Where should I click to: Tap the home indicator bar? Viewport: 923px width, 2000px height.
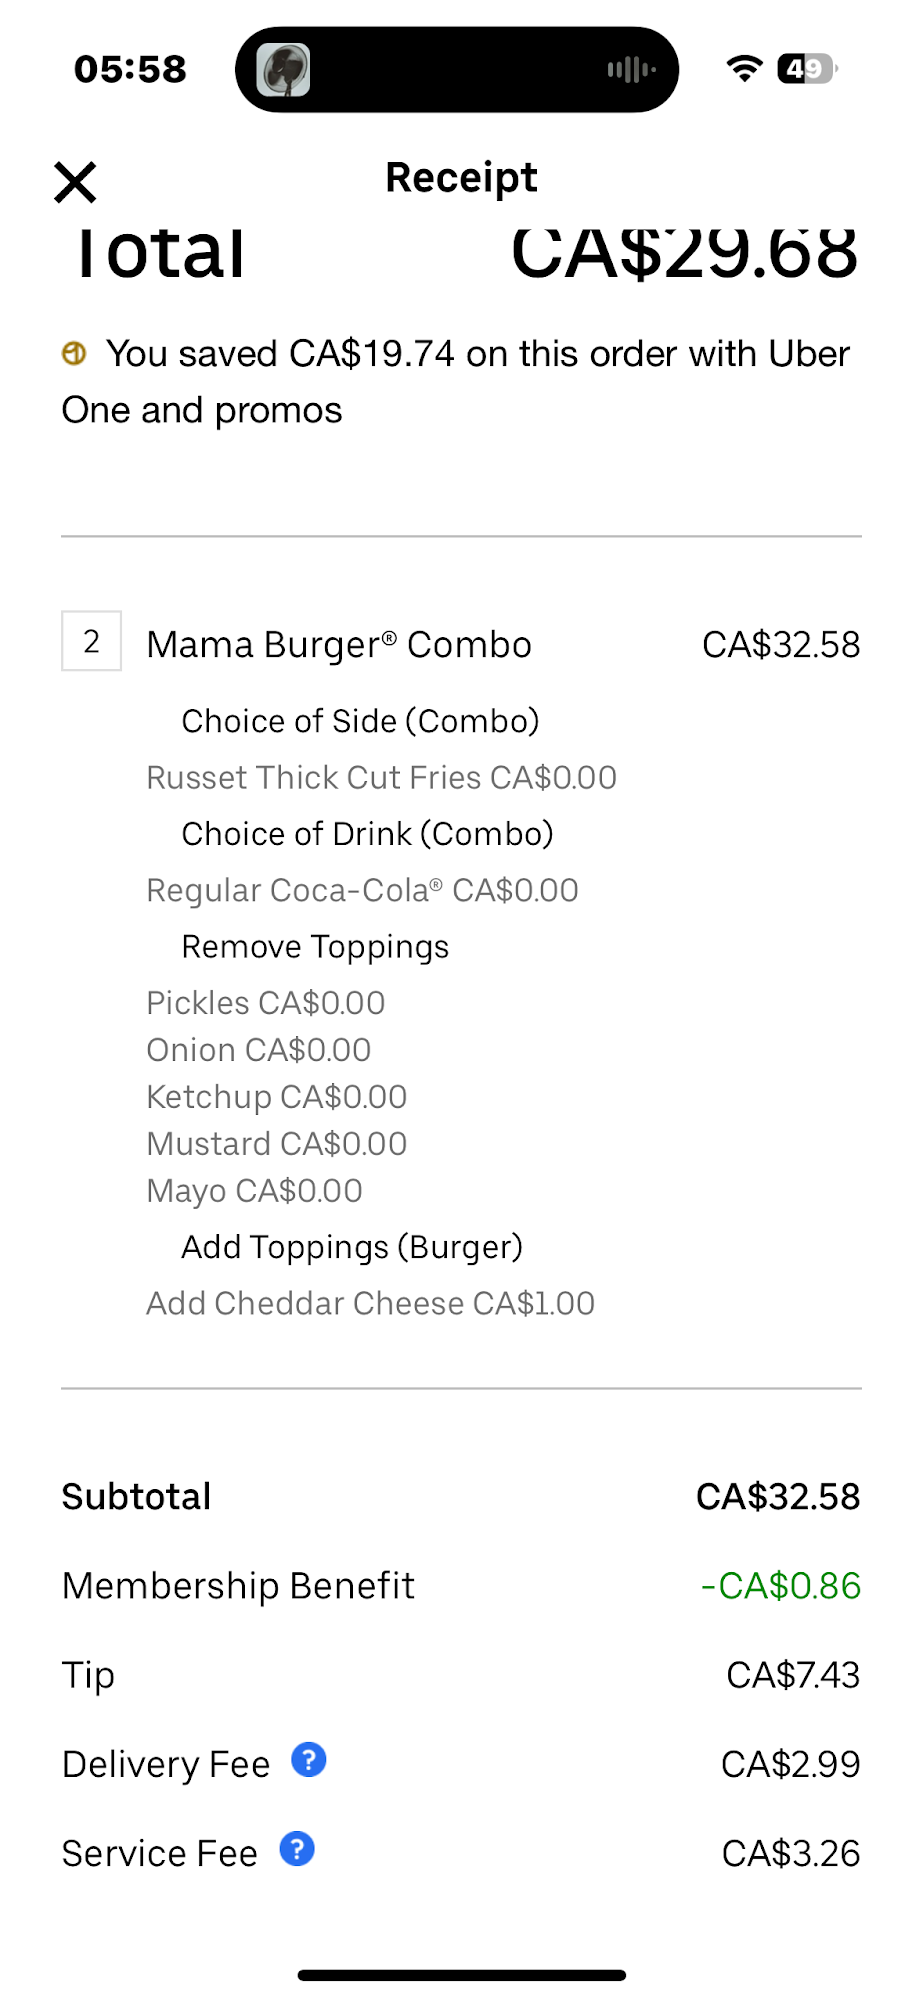click(462, 1975)
